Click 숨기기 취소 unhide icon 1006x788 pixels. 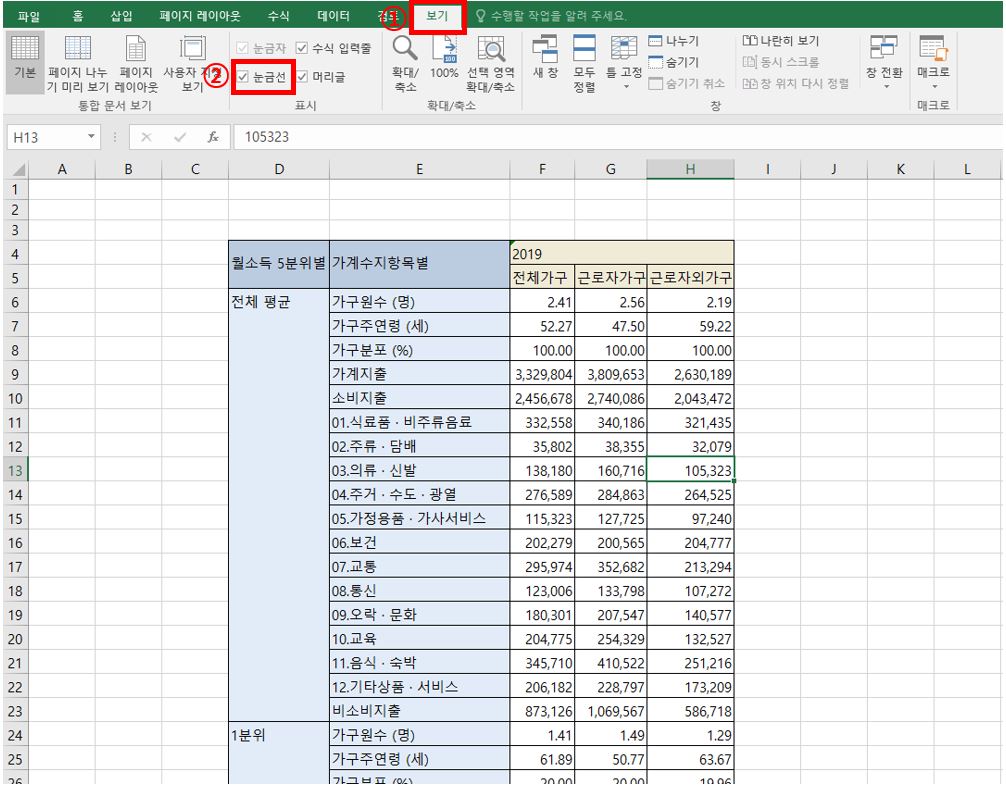point(655,83)
